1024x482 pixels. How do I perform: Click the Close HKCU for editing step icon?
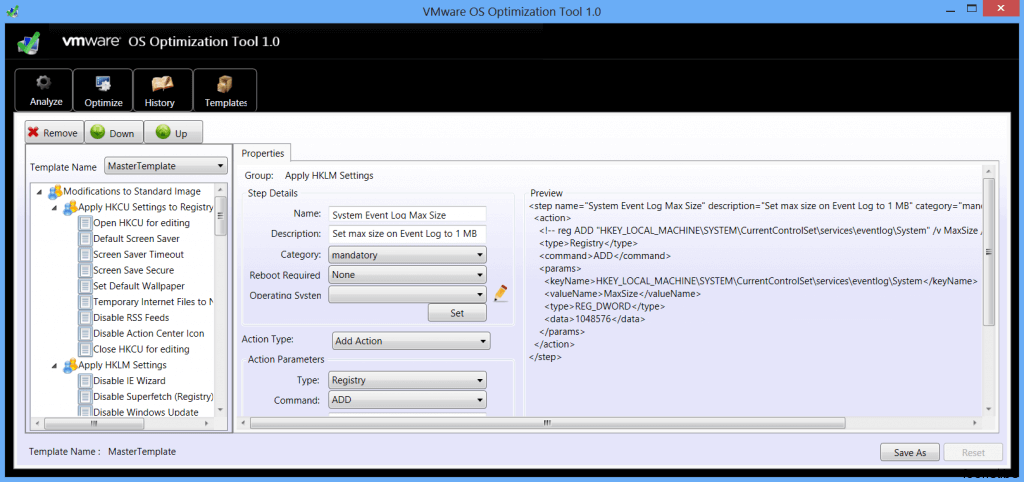click(84, 349)
